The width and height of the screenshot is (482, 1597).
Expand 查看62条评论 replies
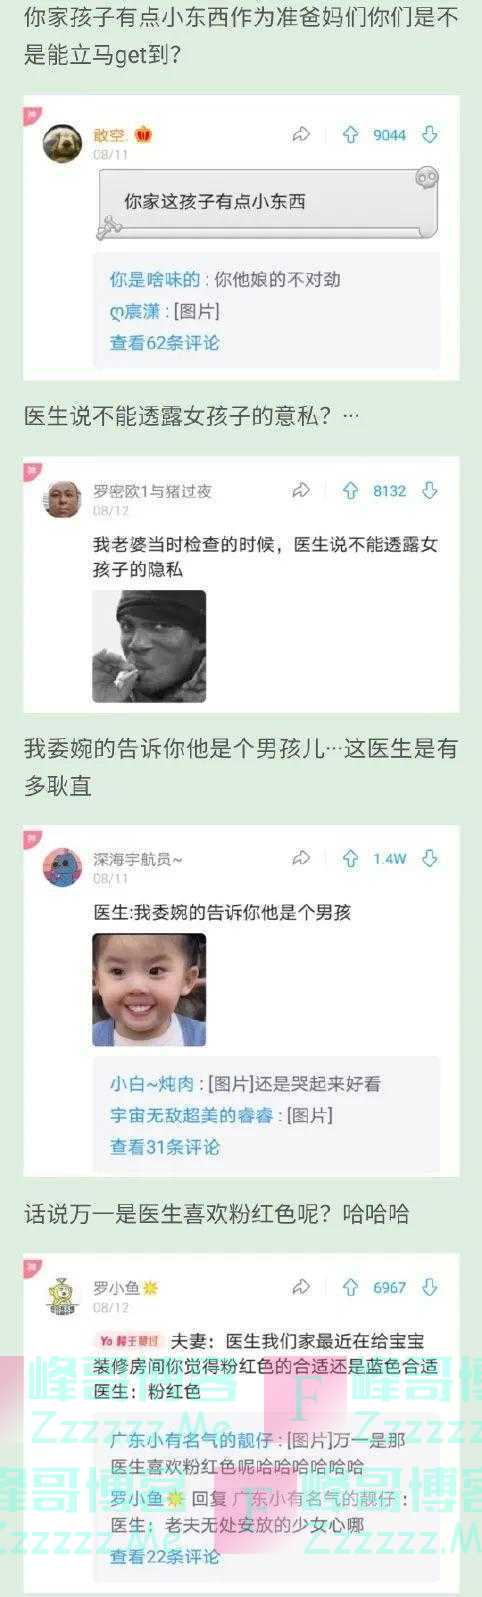click(164, 343)
